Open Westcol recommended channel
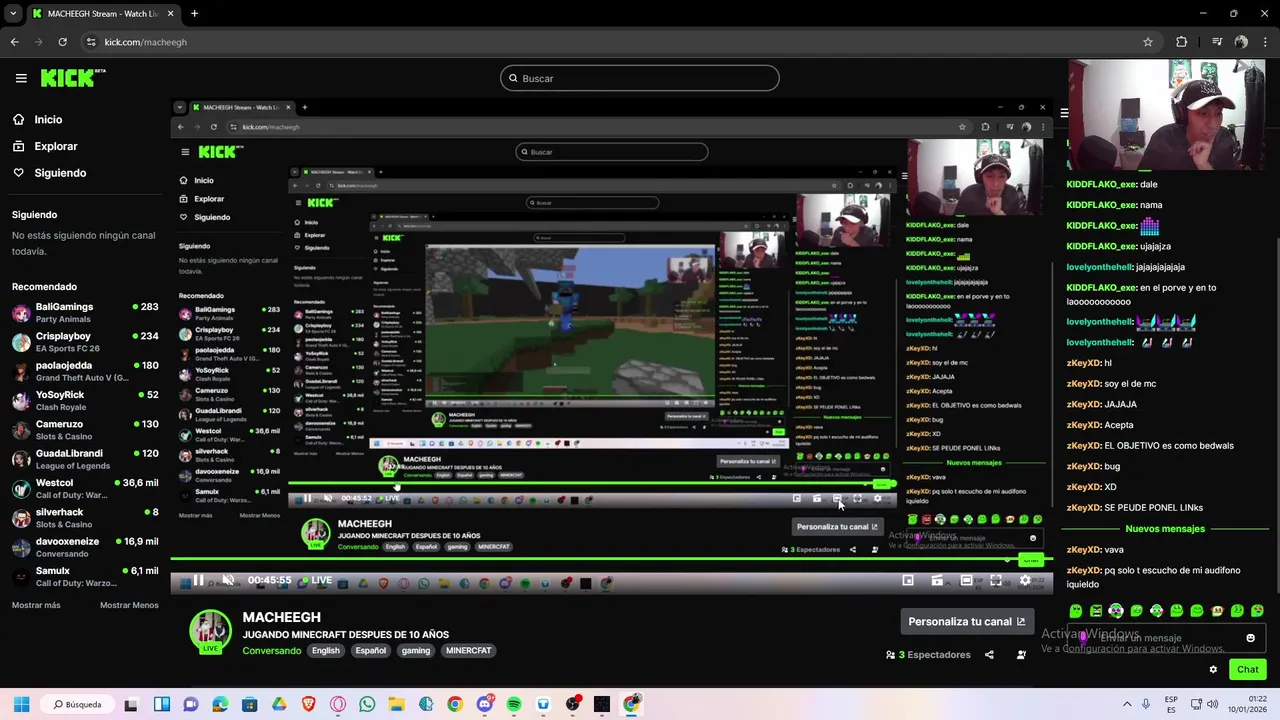 pyautogui.click(x=85, y=488)
